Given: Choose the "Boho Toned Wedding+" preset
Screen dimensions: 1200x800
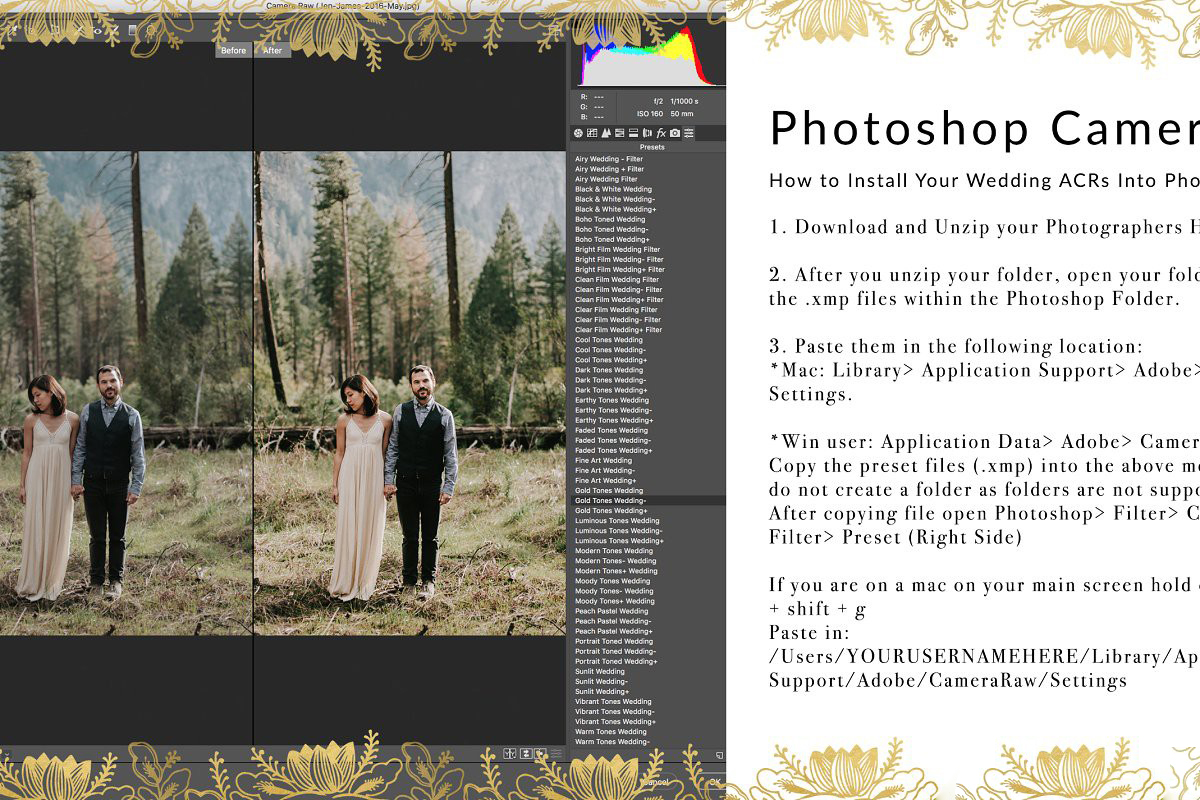Looking at the screenshot, I should 612,239.
